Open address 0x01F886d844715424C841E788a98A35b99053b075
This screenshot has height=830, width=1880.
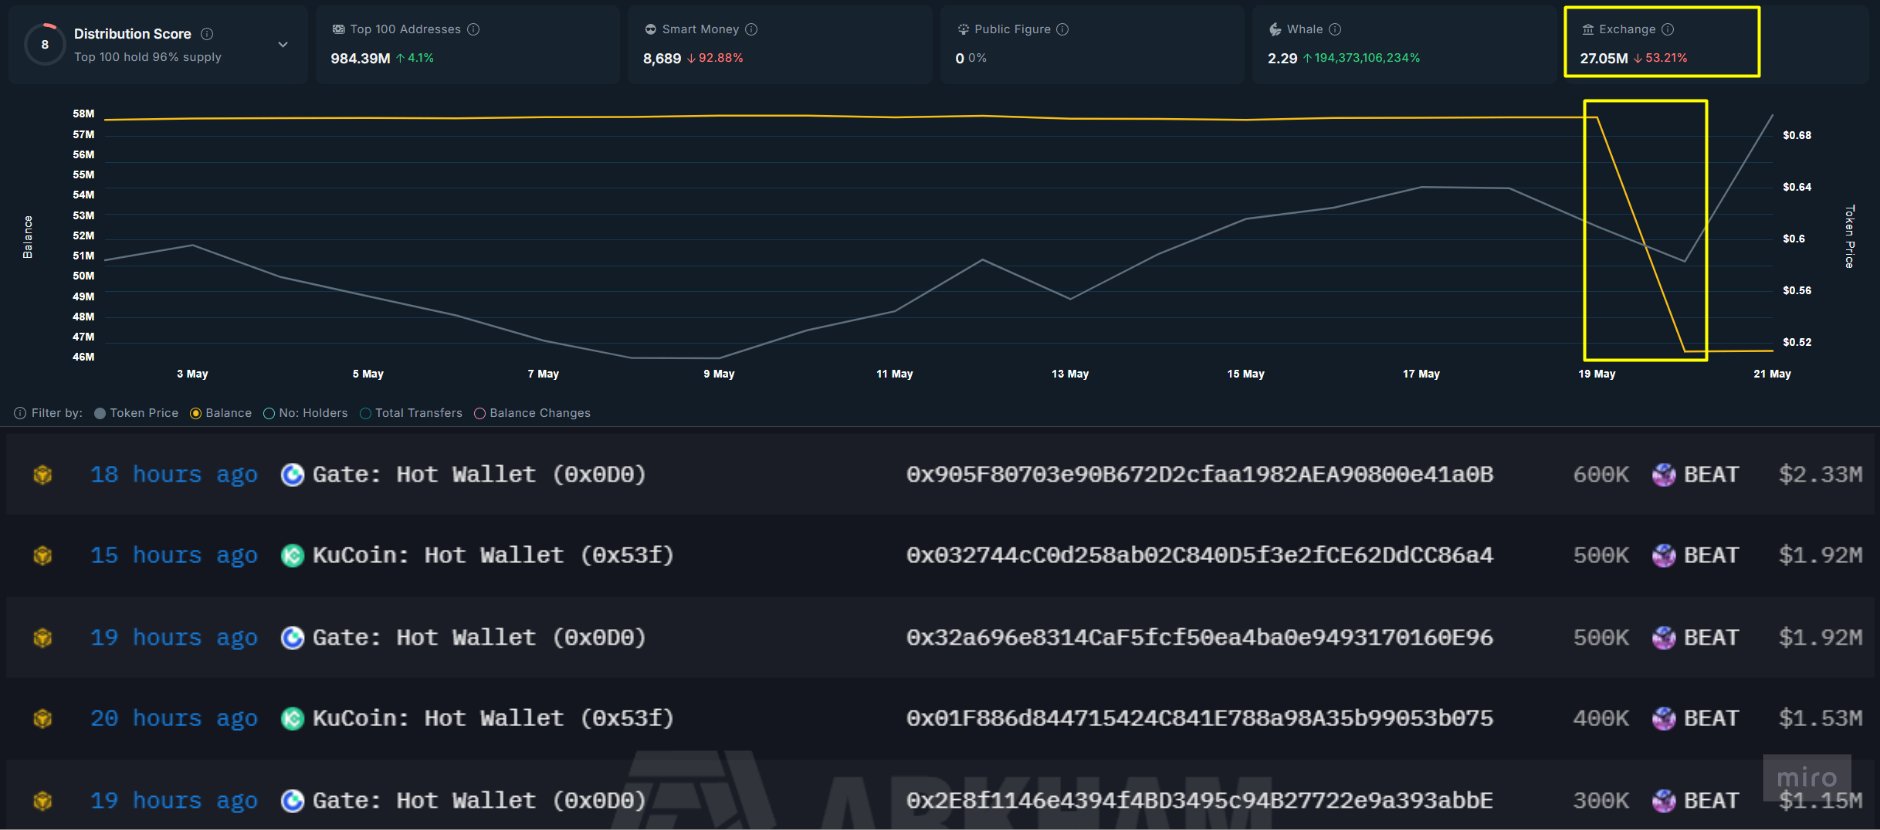click(x=1200, y=719)
